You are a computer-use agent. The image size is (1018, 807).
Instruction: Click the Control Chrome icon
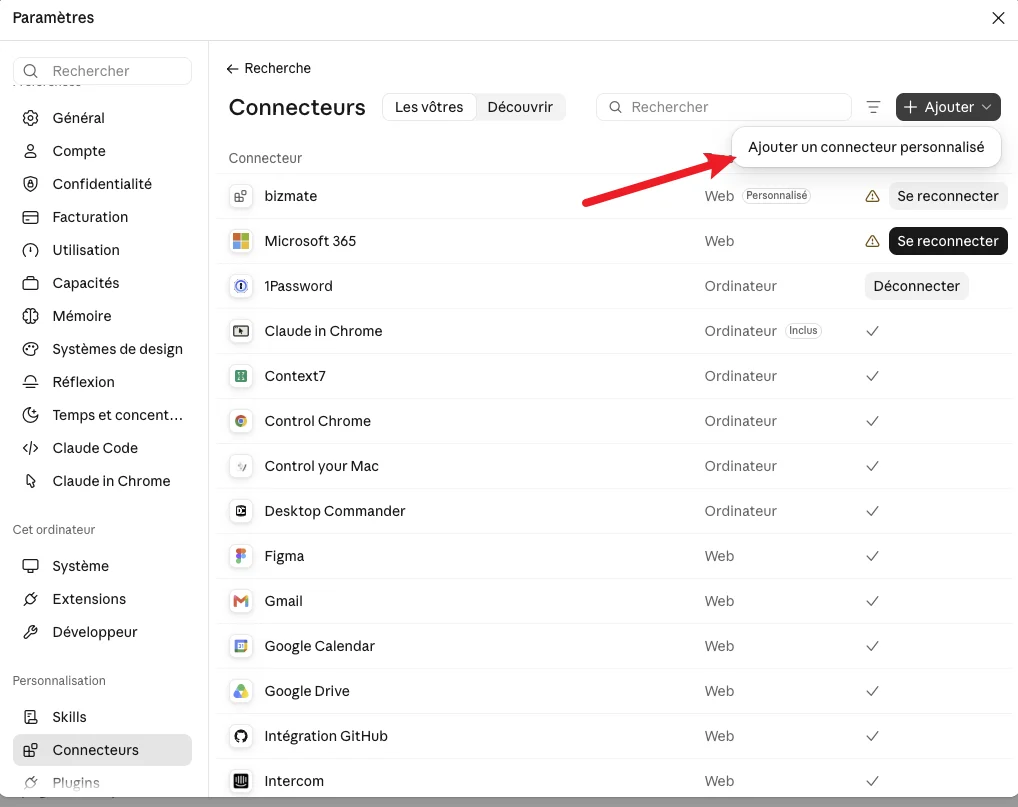241,421
